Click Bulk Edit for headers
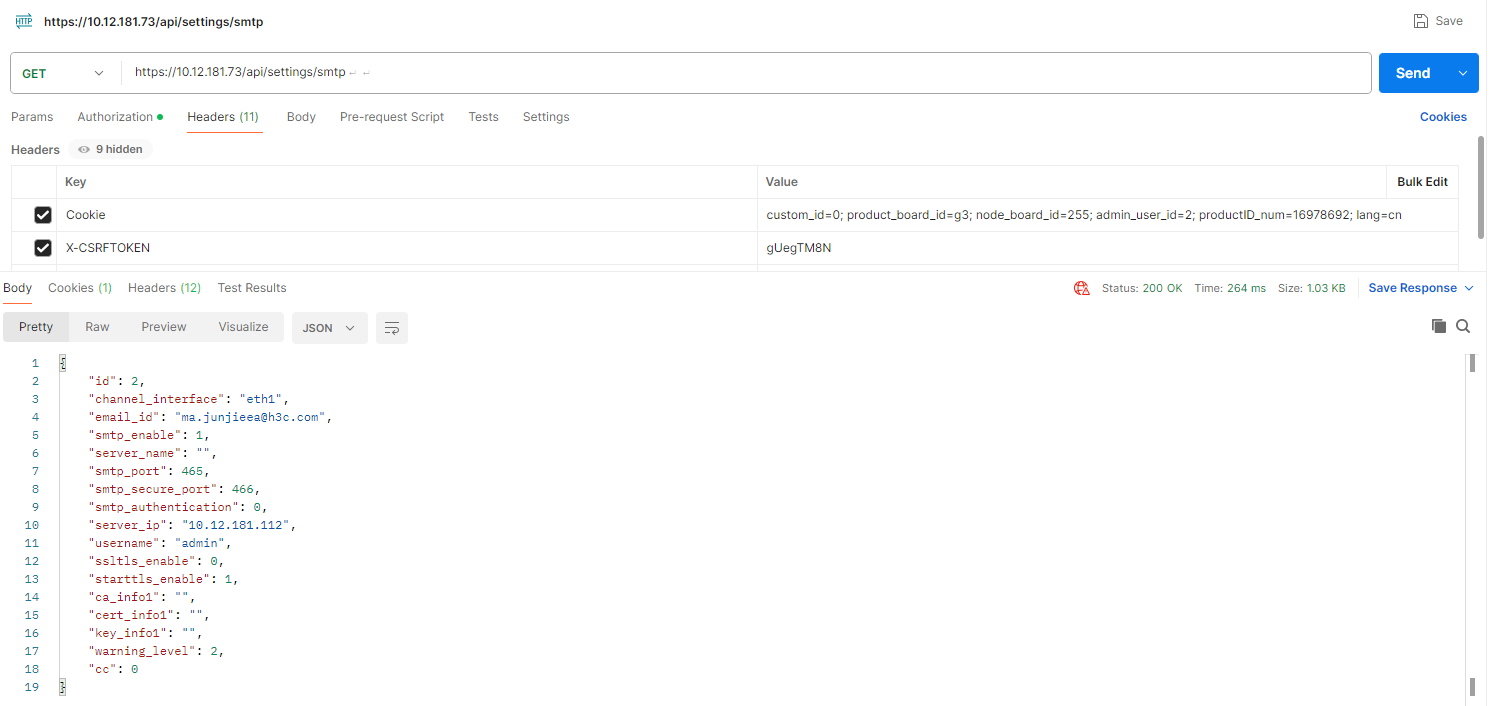1492x706 pixels. point(1422,182)
